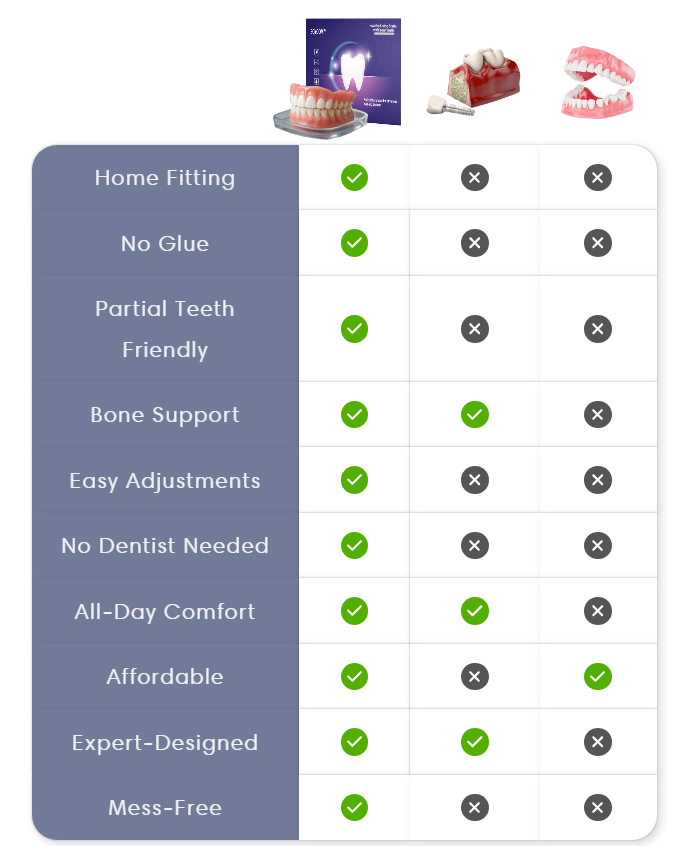Click the Bone Support feature label

(x=165, y=415)
